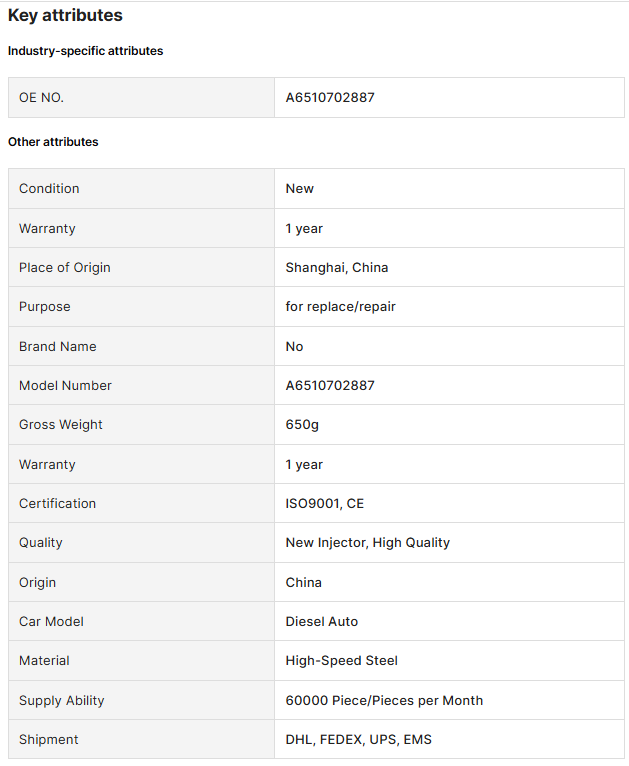Click the Car Model value Diesel Auto
The width and height of the screenshot is (629, 766).
tap(322, 621)
